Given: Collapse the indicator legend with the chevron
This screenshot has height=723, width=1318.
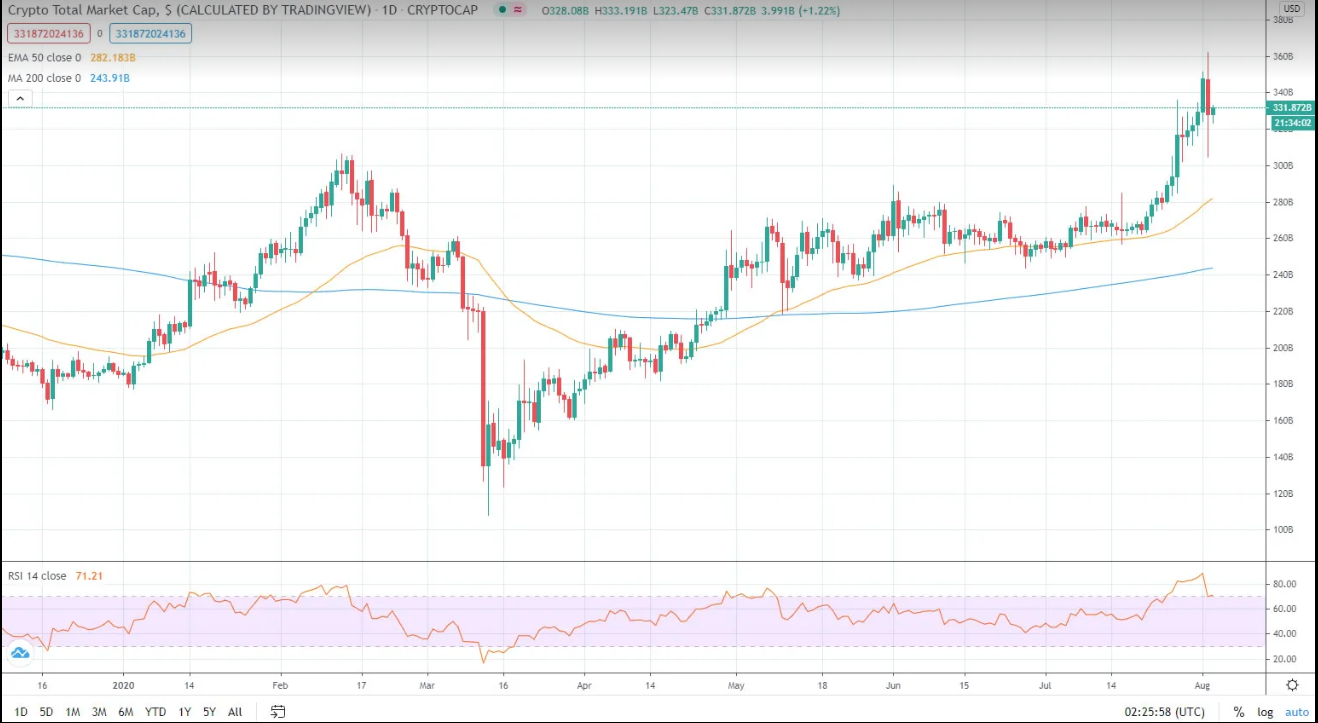Looking at the screenshot, I should (x=19, y=98).
